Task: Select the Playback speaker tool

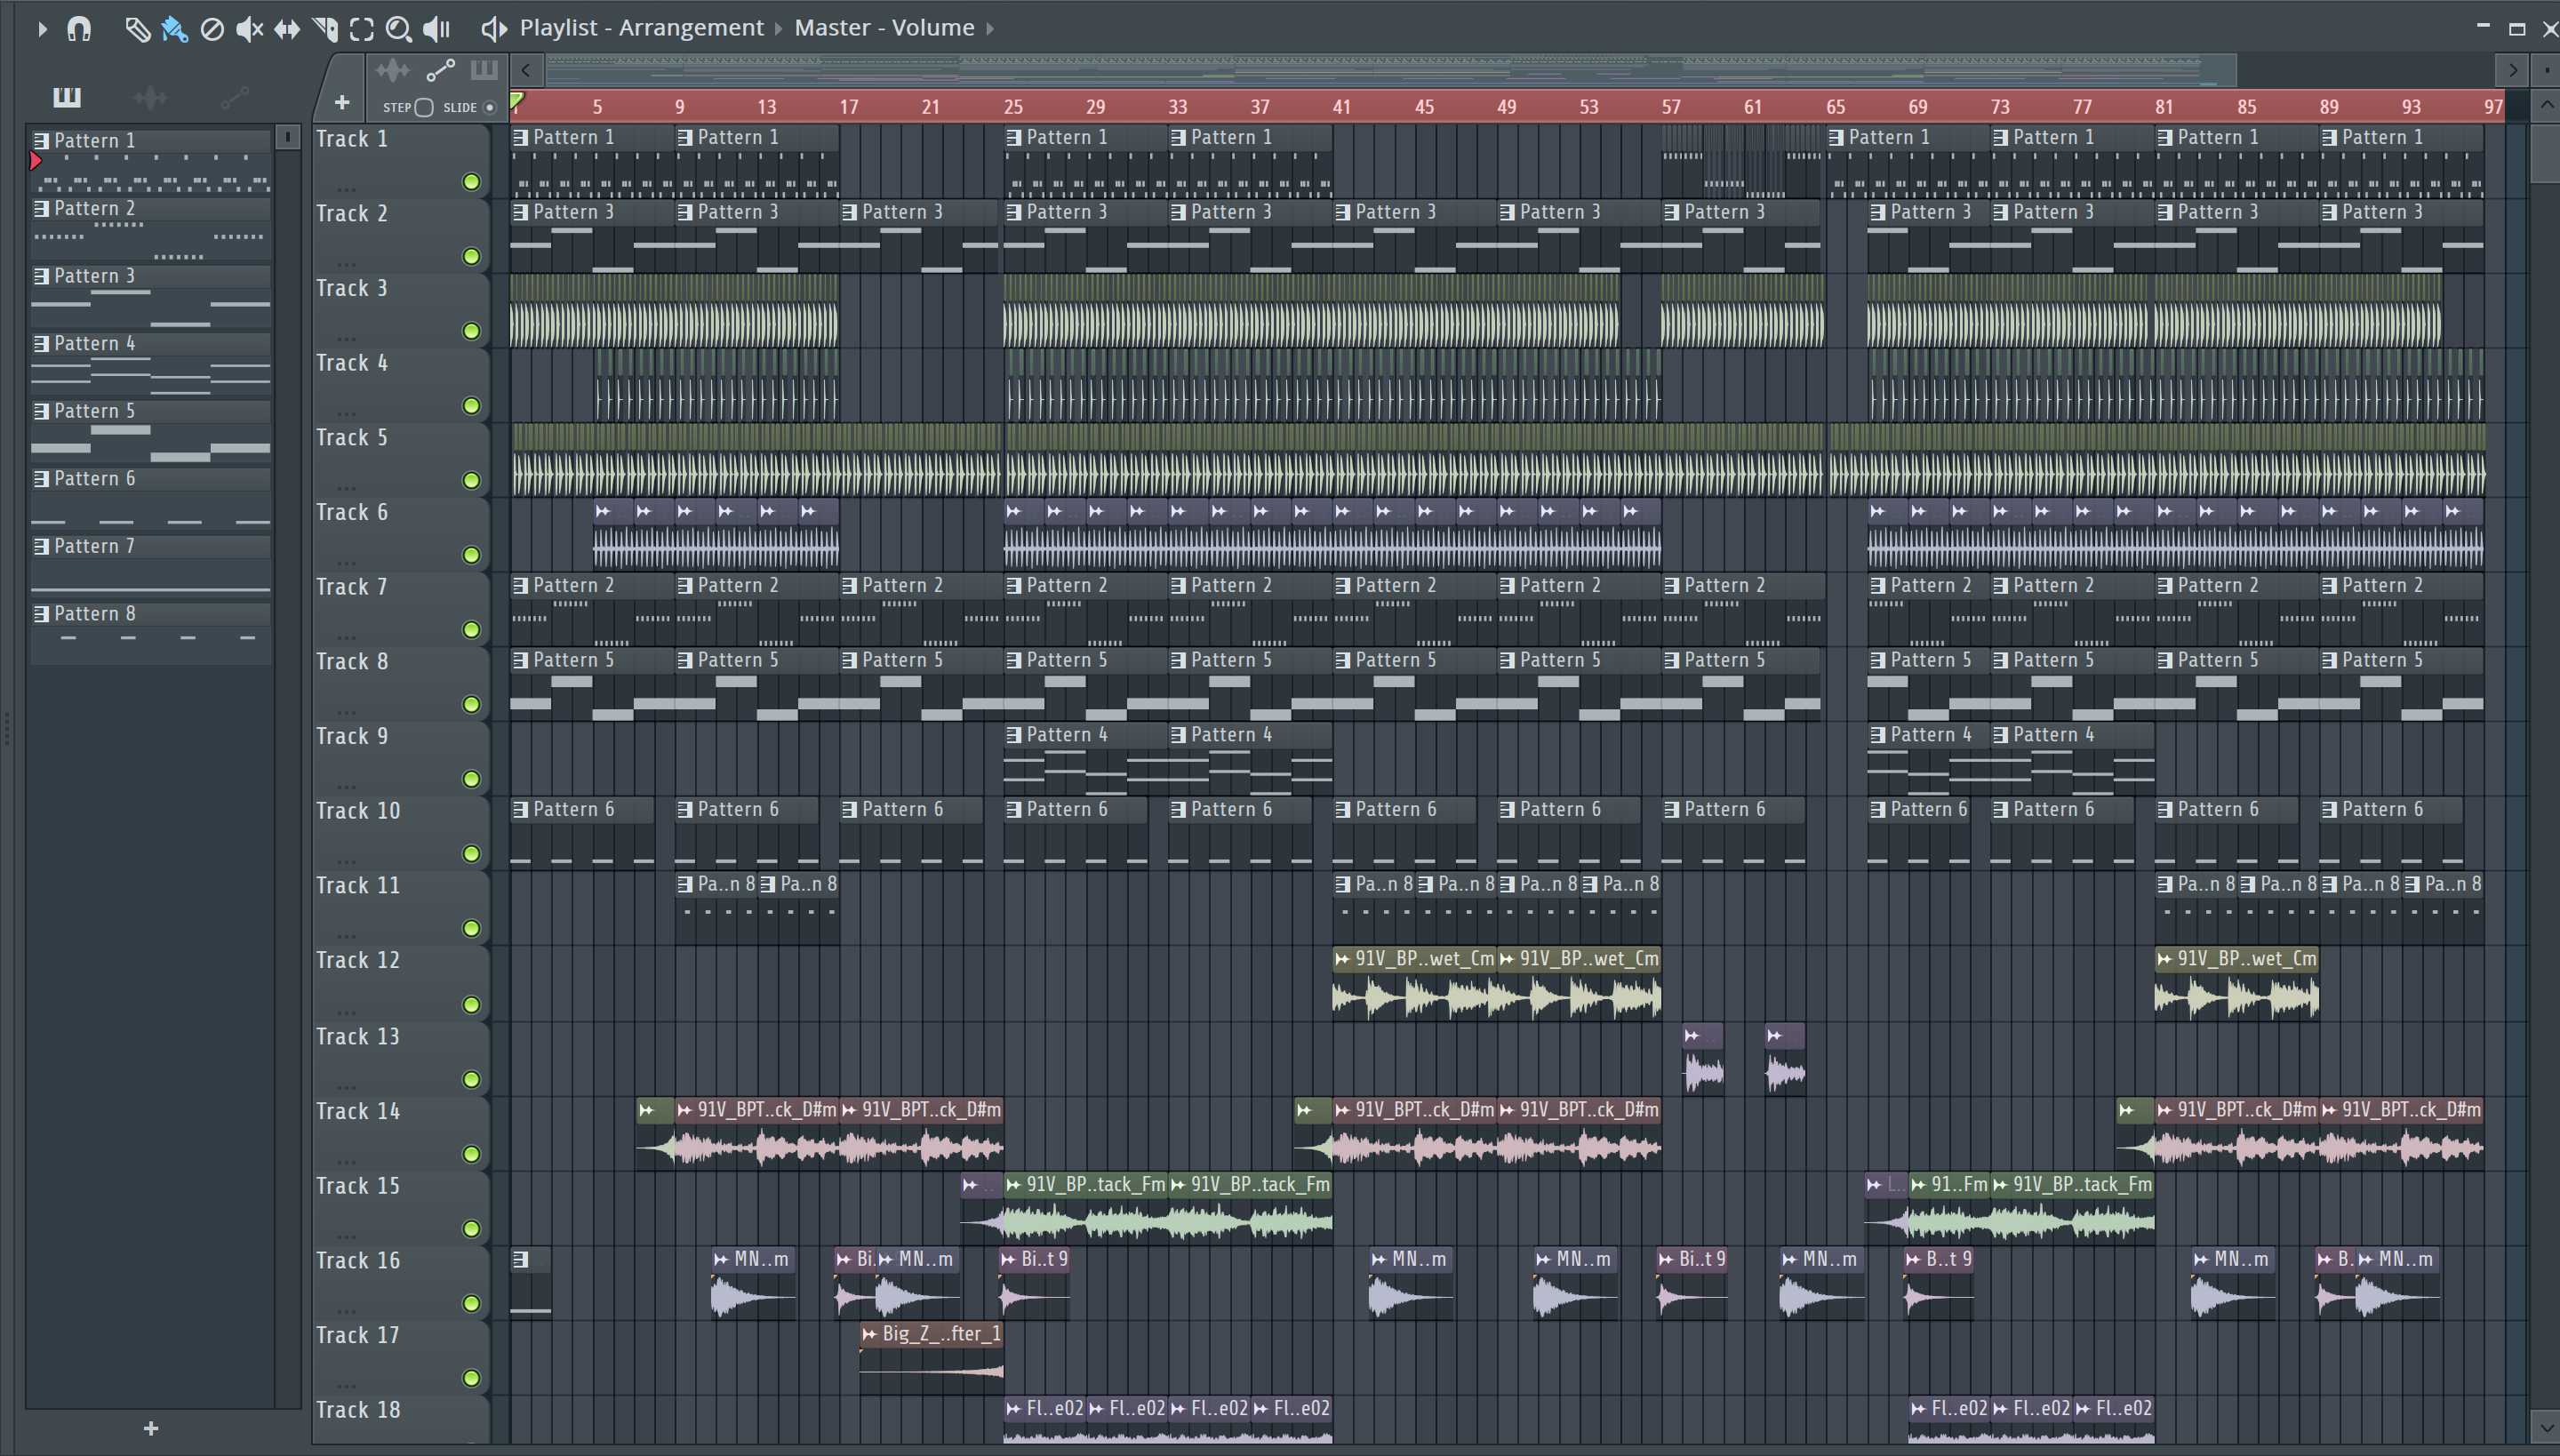Action: tap(437, 29)
